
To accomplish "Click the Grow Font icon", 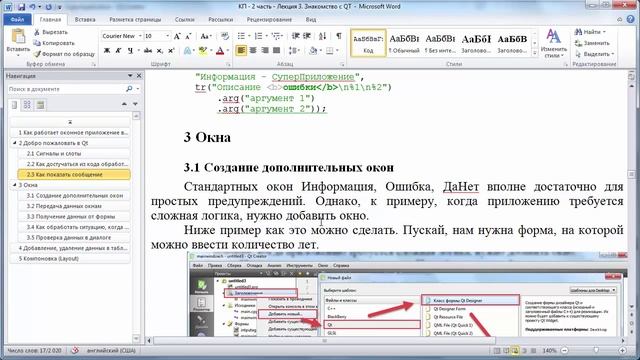I will pos(177,36).
